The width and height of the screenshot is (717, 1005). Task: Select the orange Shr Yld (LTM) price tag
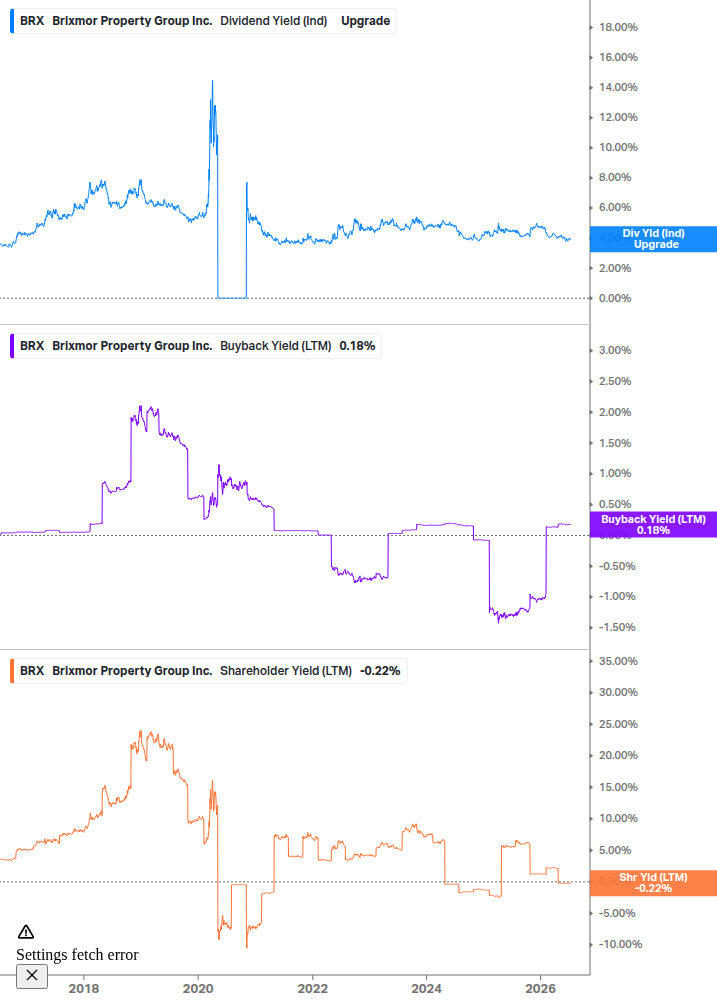coord(653,883)
